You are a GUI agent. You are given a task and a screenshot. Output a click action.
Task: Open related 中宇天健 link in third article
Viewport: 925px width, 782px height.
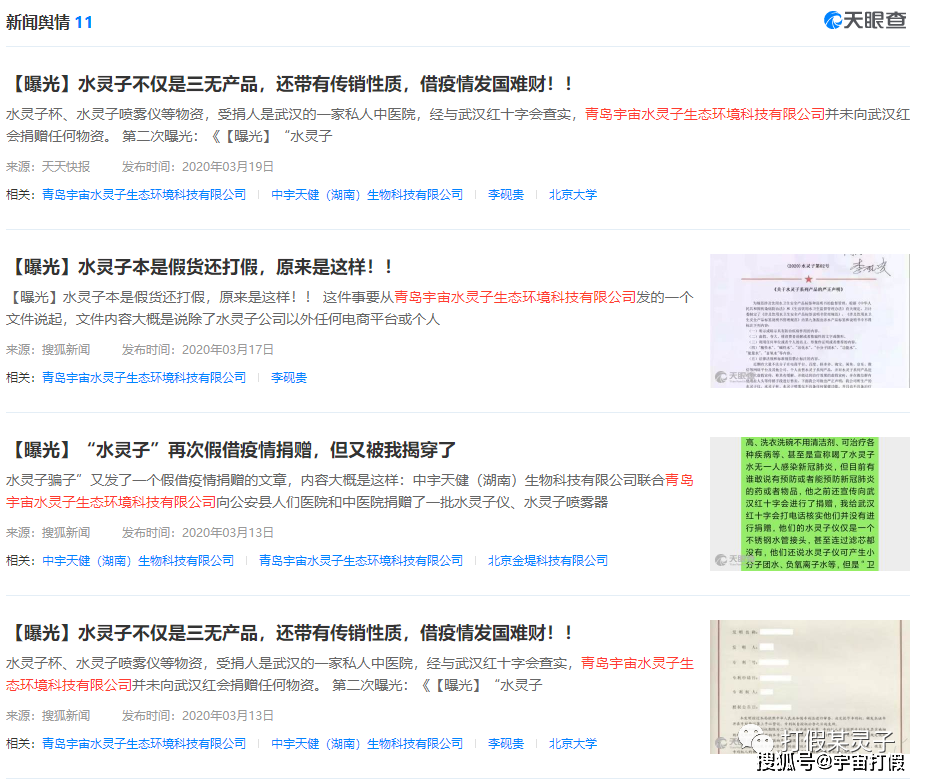click(x=138, y=560)
